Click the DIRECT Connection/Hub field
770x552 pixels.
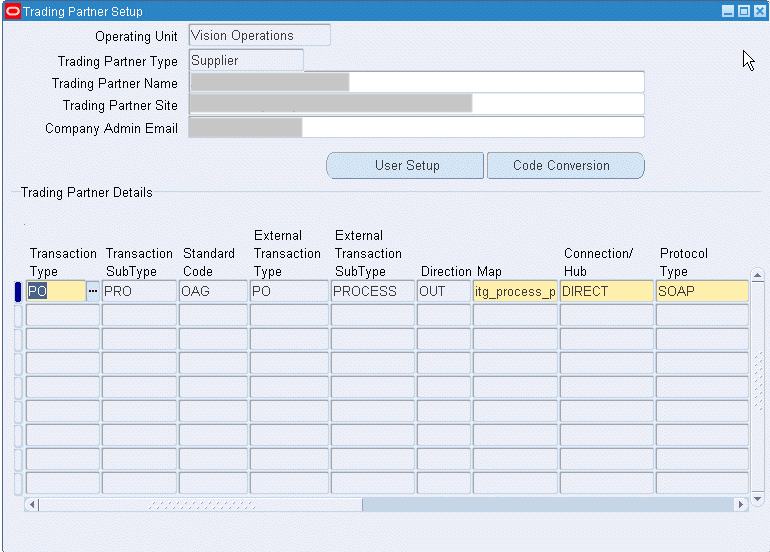coord(606,291)
